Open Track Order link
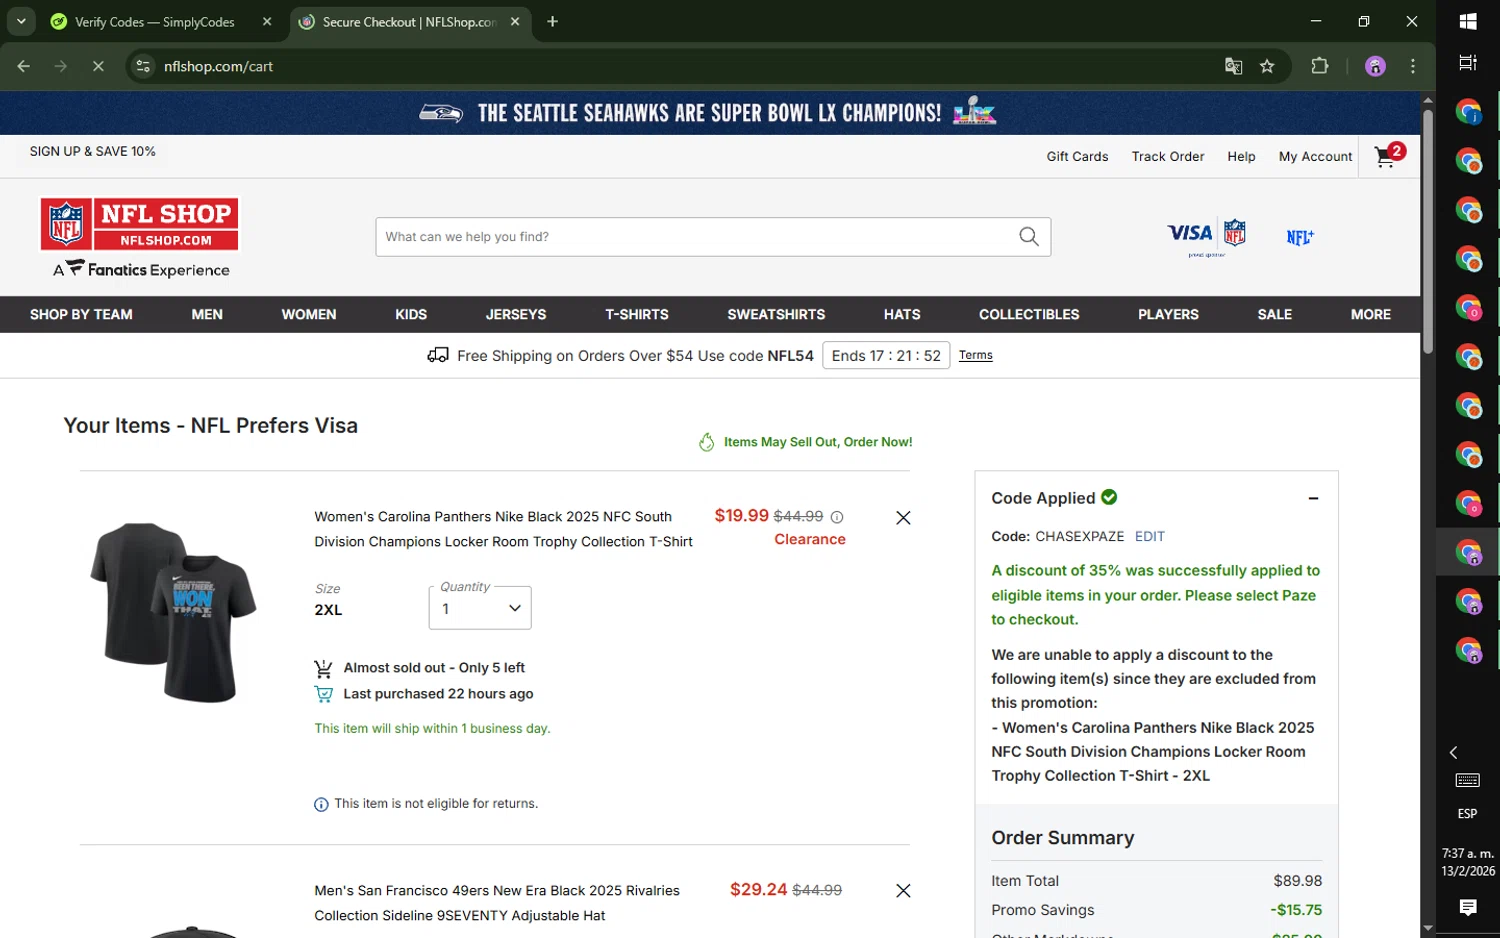This screenshot has height=938, width=1500. pos(1168,156)
